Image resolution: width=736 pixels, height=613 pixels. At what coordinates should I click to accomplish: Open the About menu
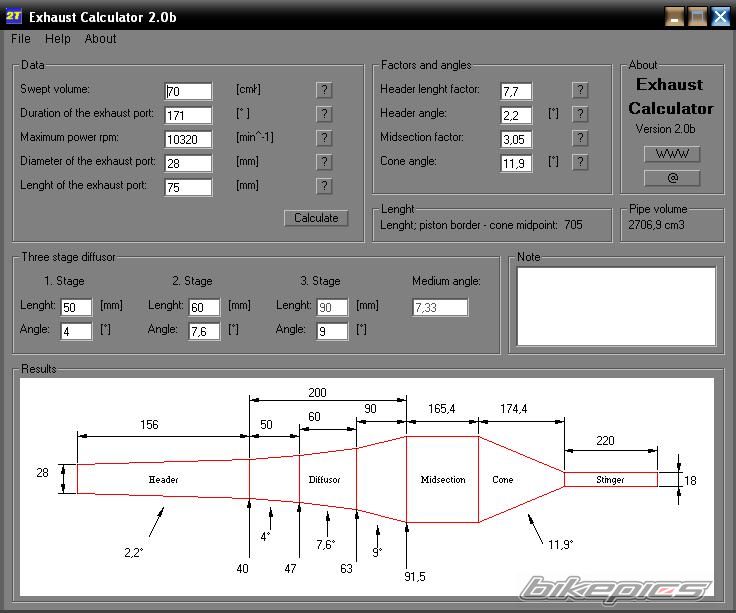(100, 39)
